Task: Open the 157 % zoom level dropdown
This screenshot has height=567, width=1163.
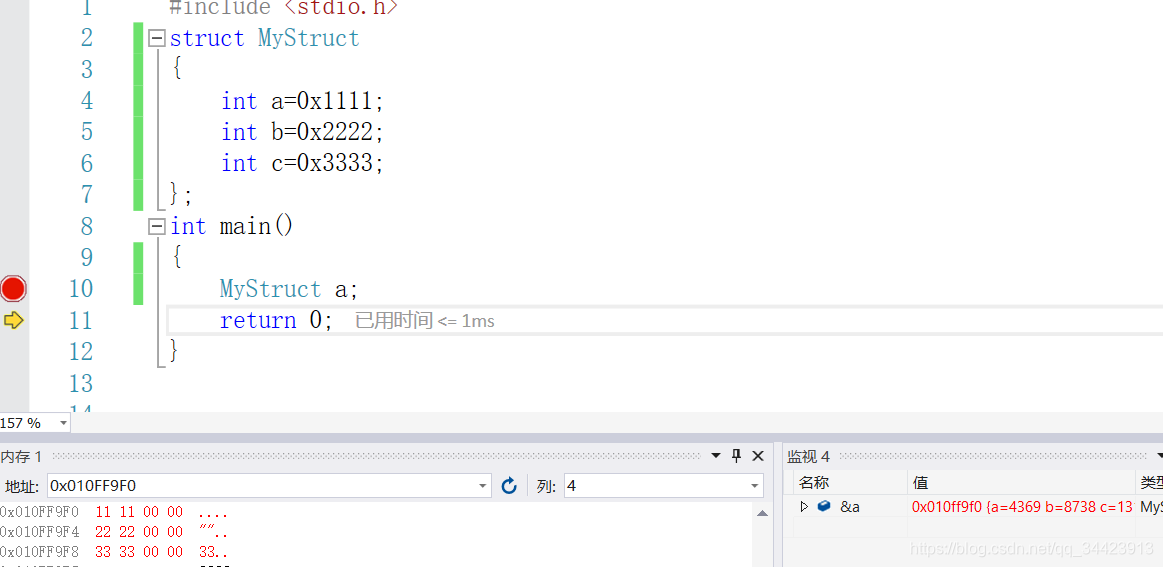Action: pos(63,423)
